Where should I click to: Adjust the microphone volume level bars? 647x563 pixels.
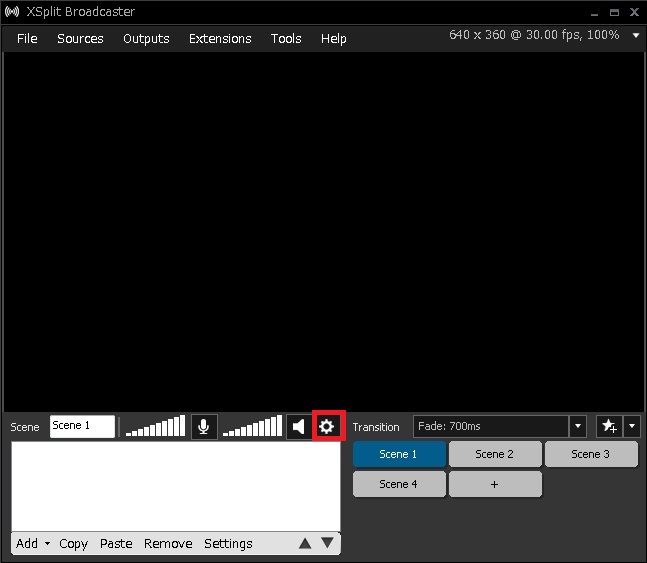[156, 426]
